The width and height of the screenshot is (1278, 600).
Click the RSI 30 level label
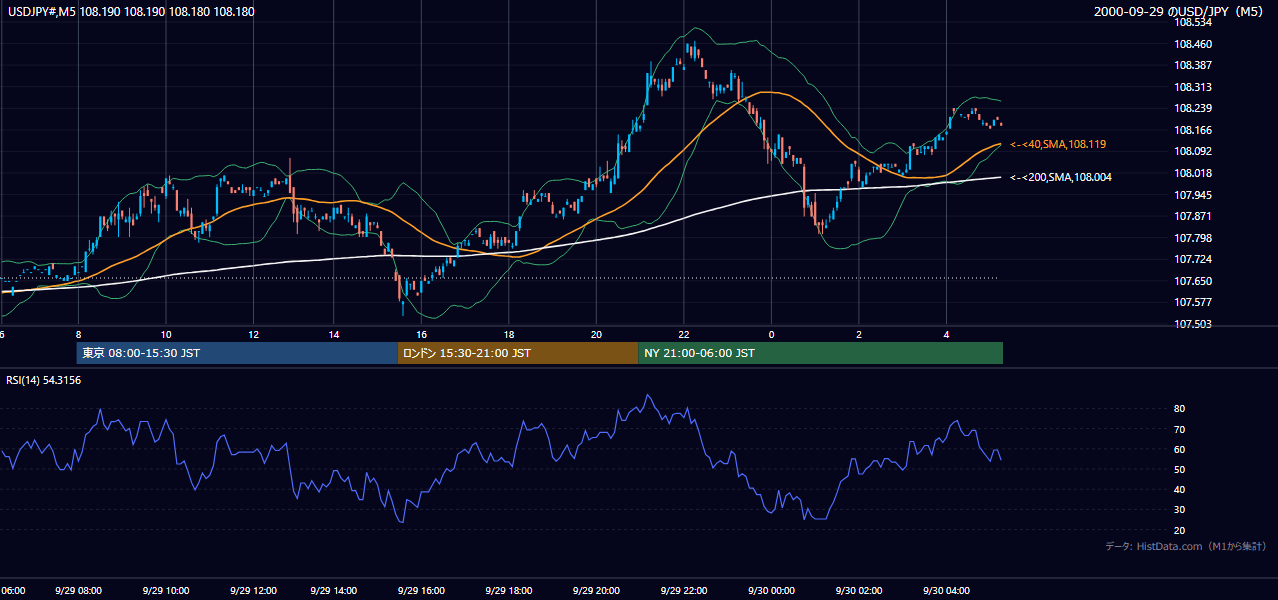(1179, 510)
